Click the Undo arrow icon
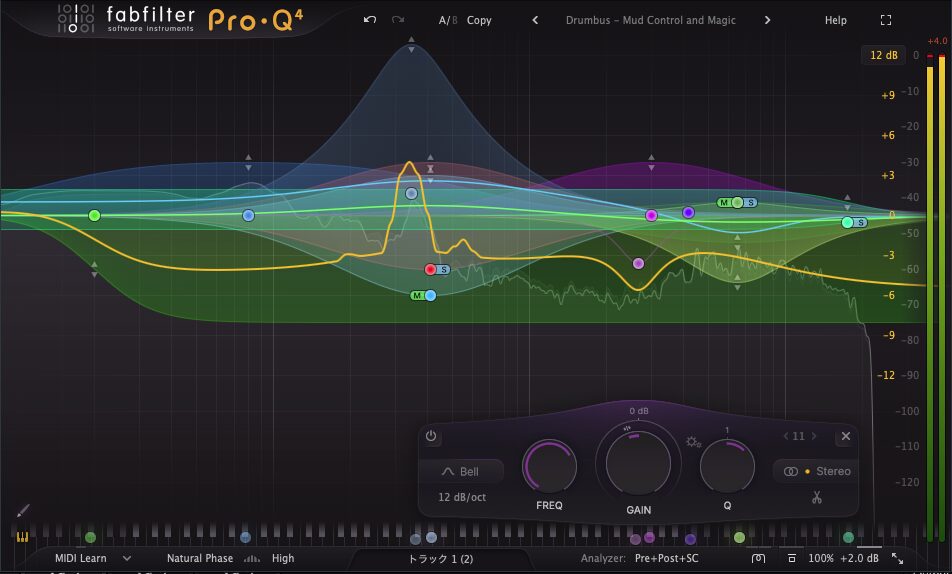Viewport: 952px width, 574px height. click(370, 19)
